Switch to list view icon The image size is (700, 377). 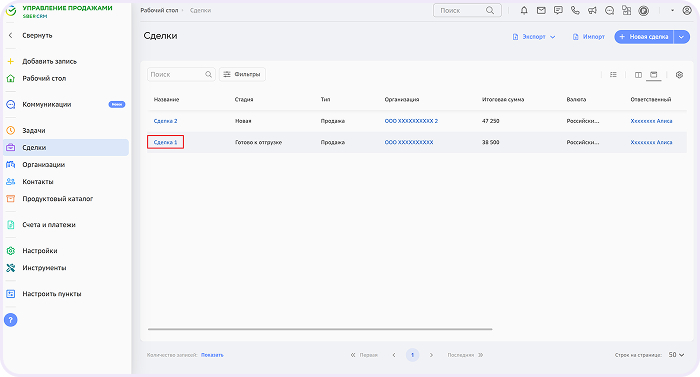click(x=613, y=75)
